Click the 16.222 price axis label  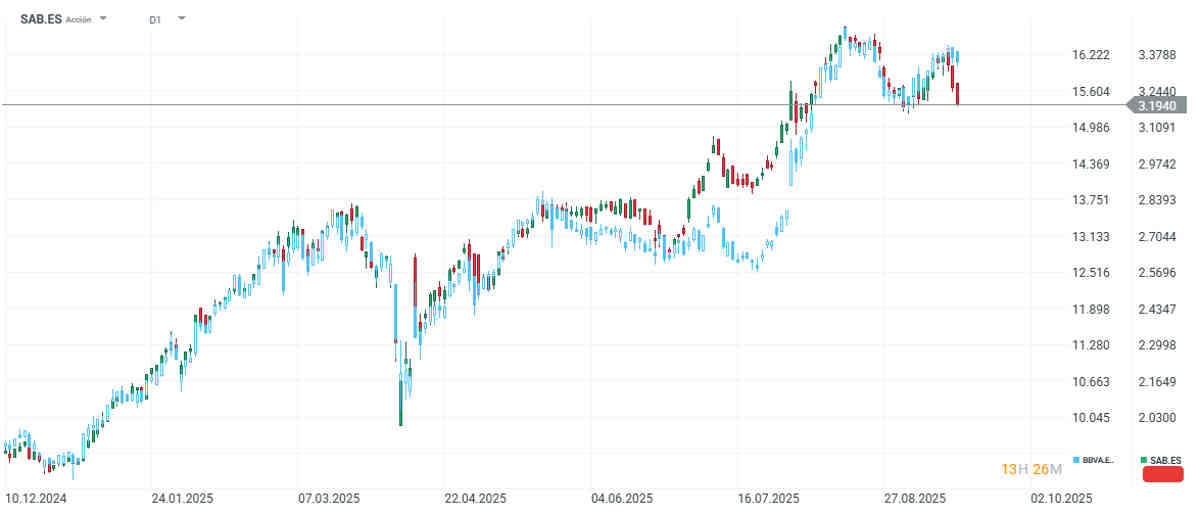pos(1090,55)
